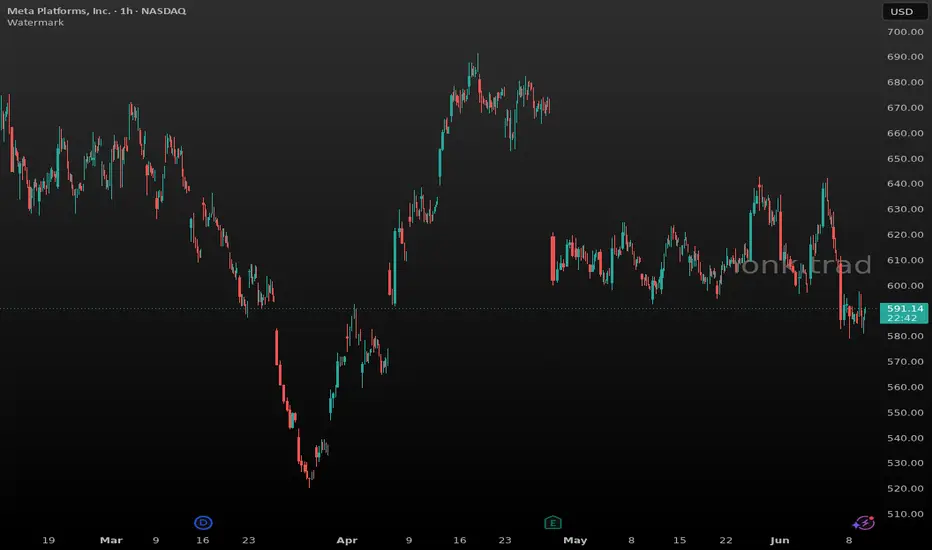Click the 540.00 price axis label
932x550 pixels.
[905, 438]
